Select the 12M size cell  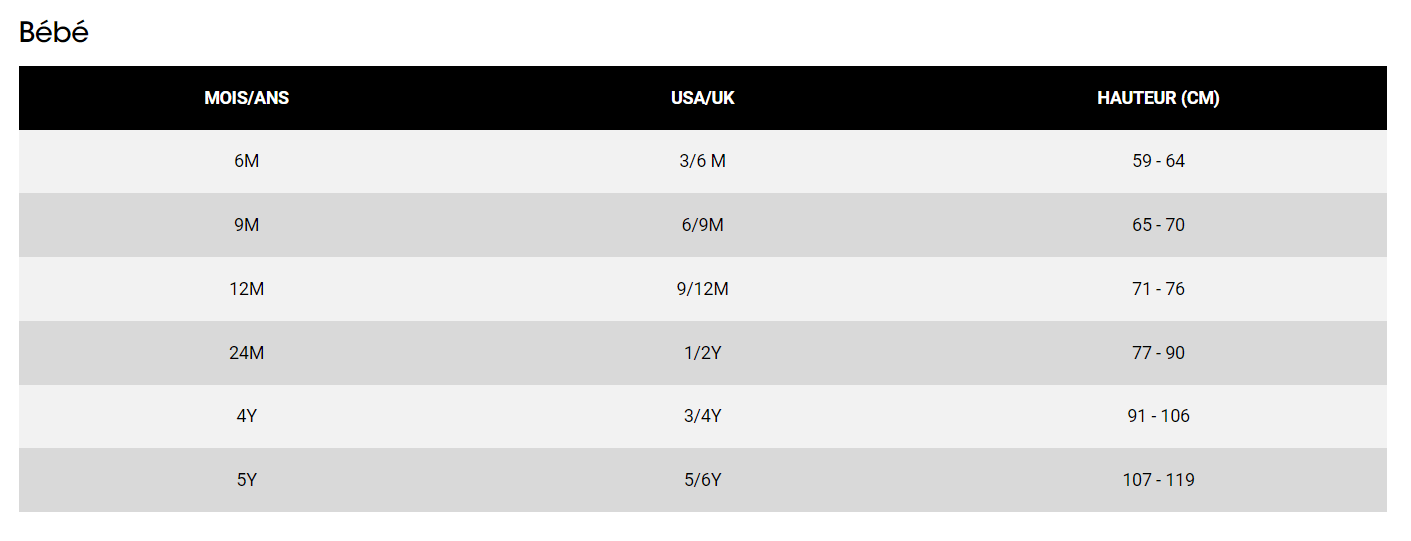coord(246,289)
